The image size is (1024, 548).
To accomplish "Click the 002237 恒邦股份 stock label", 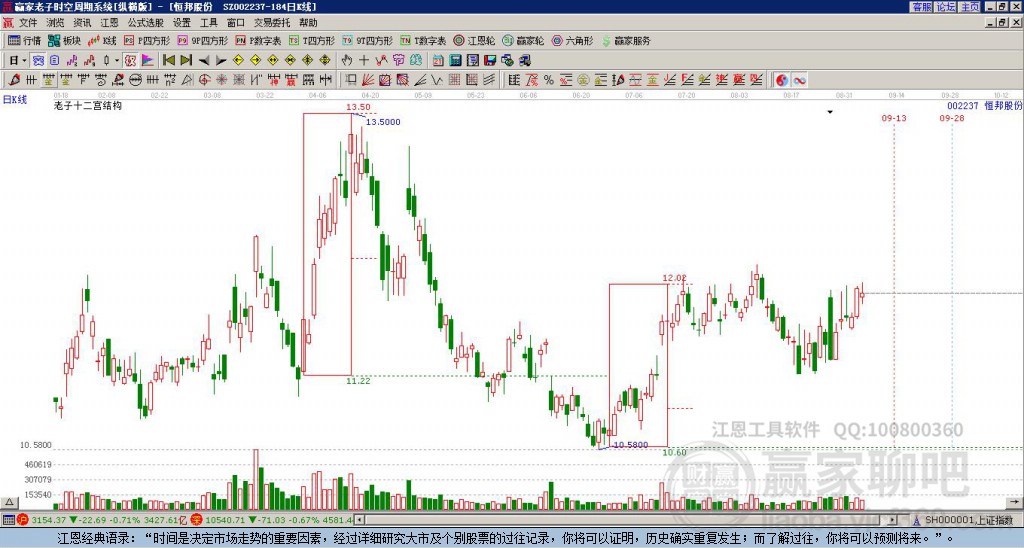I will [984, 105].
